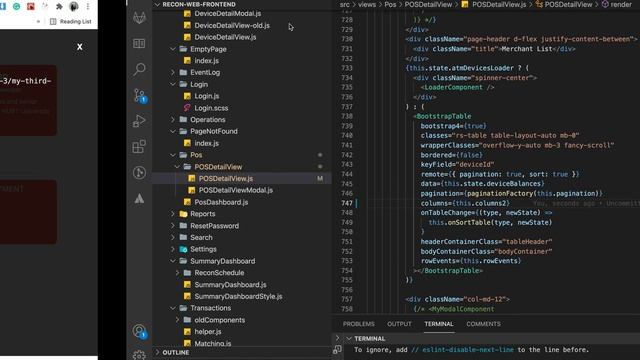The height and width of the screenshot is (360, 640).
Task: Expand the ResetPassword folder
Action: 173,226
